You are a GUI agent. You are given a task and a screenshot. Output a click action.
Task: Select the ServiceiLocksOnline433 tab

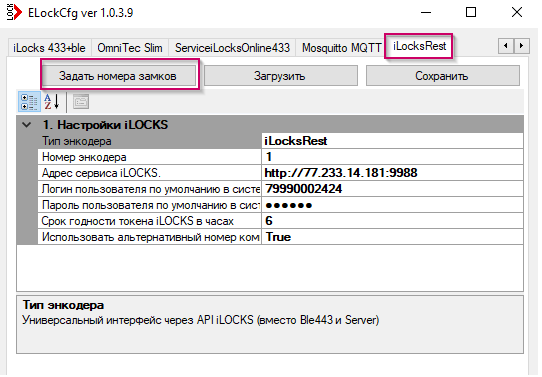(x=232, y=48)
